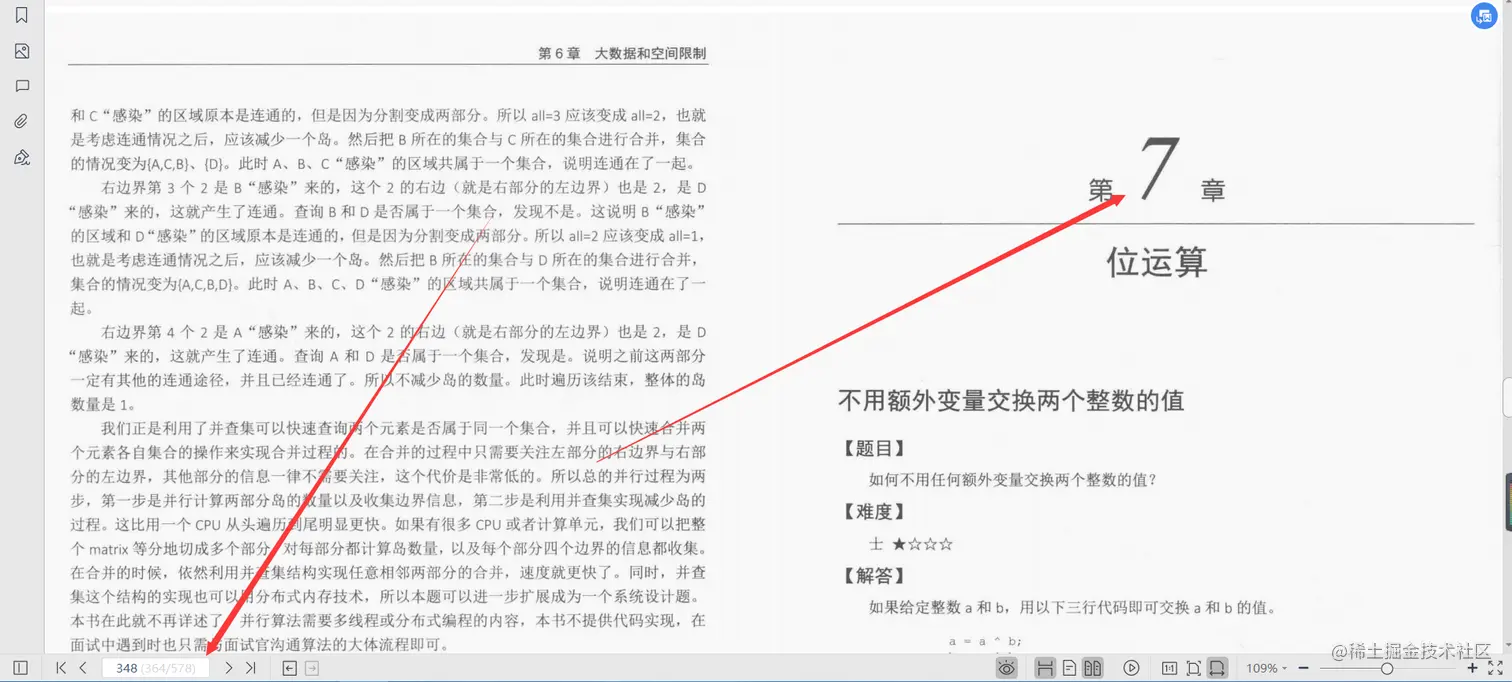Start presentation playback mode
This screenshot has height=682, width=1512.
coord(1130,667)
